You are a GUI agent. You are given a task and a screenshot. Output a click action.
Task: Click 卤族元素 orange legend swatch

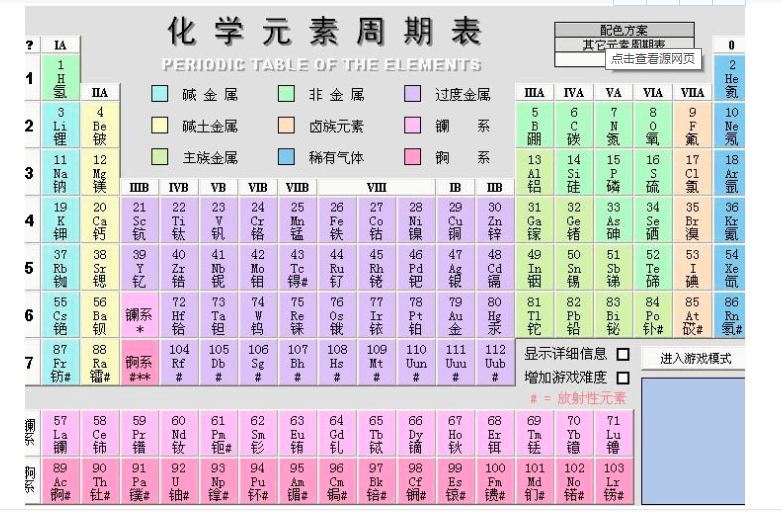(286, 125)
